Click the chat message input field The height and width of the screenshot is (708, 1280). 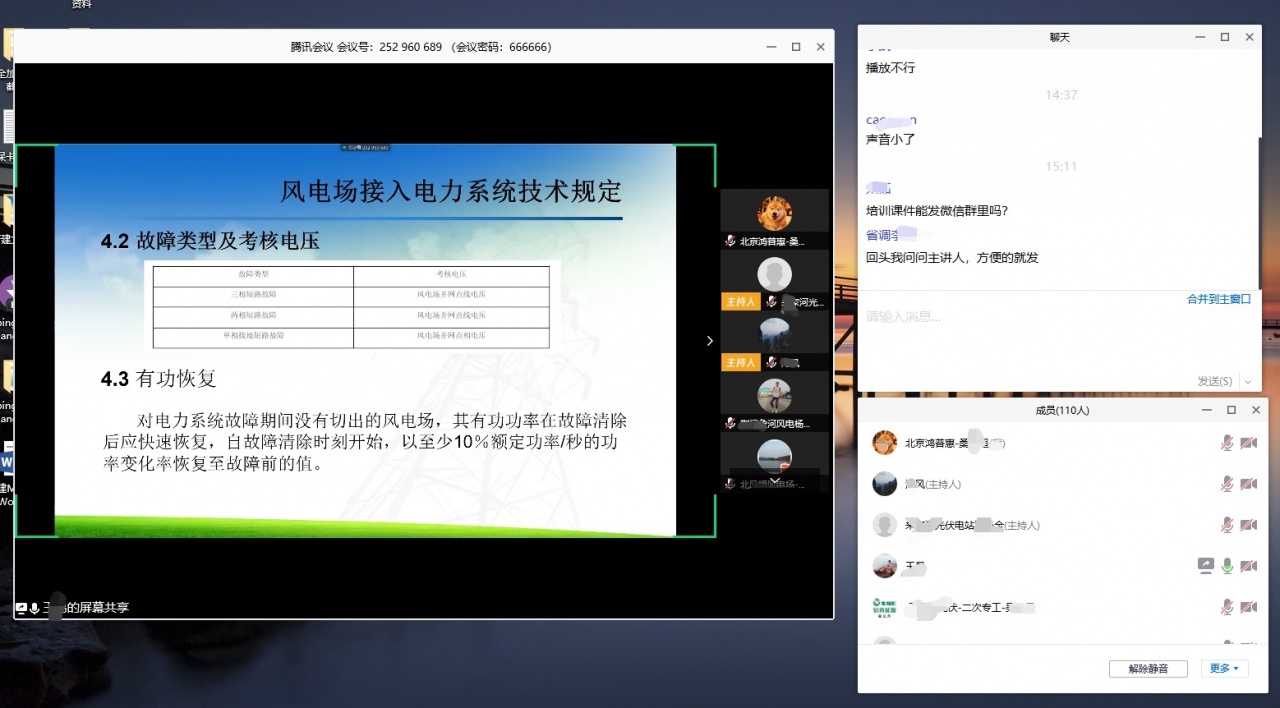coord(1050,335)
